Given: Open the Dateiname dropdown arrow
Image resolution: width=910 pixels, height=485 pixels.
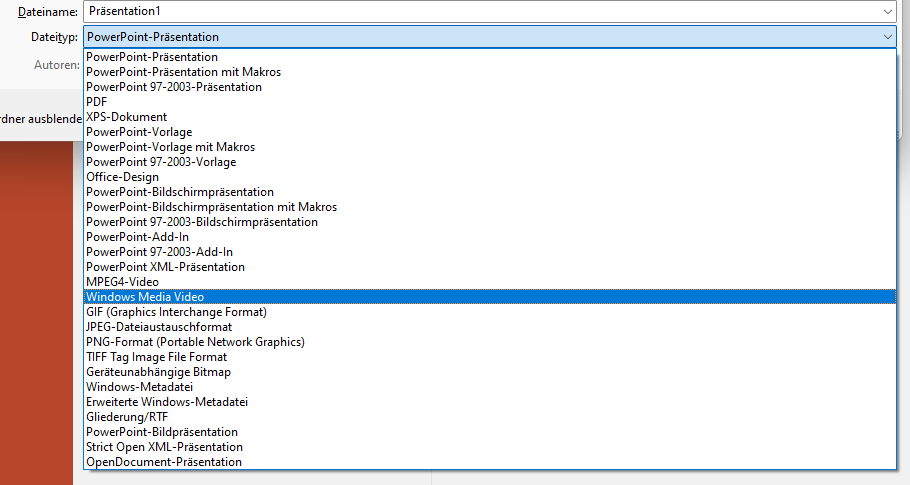Looking at the screenshot, I should [887, 12].
